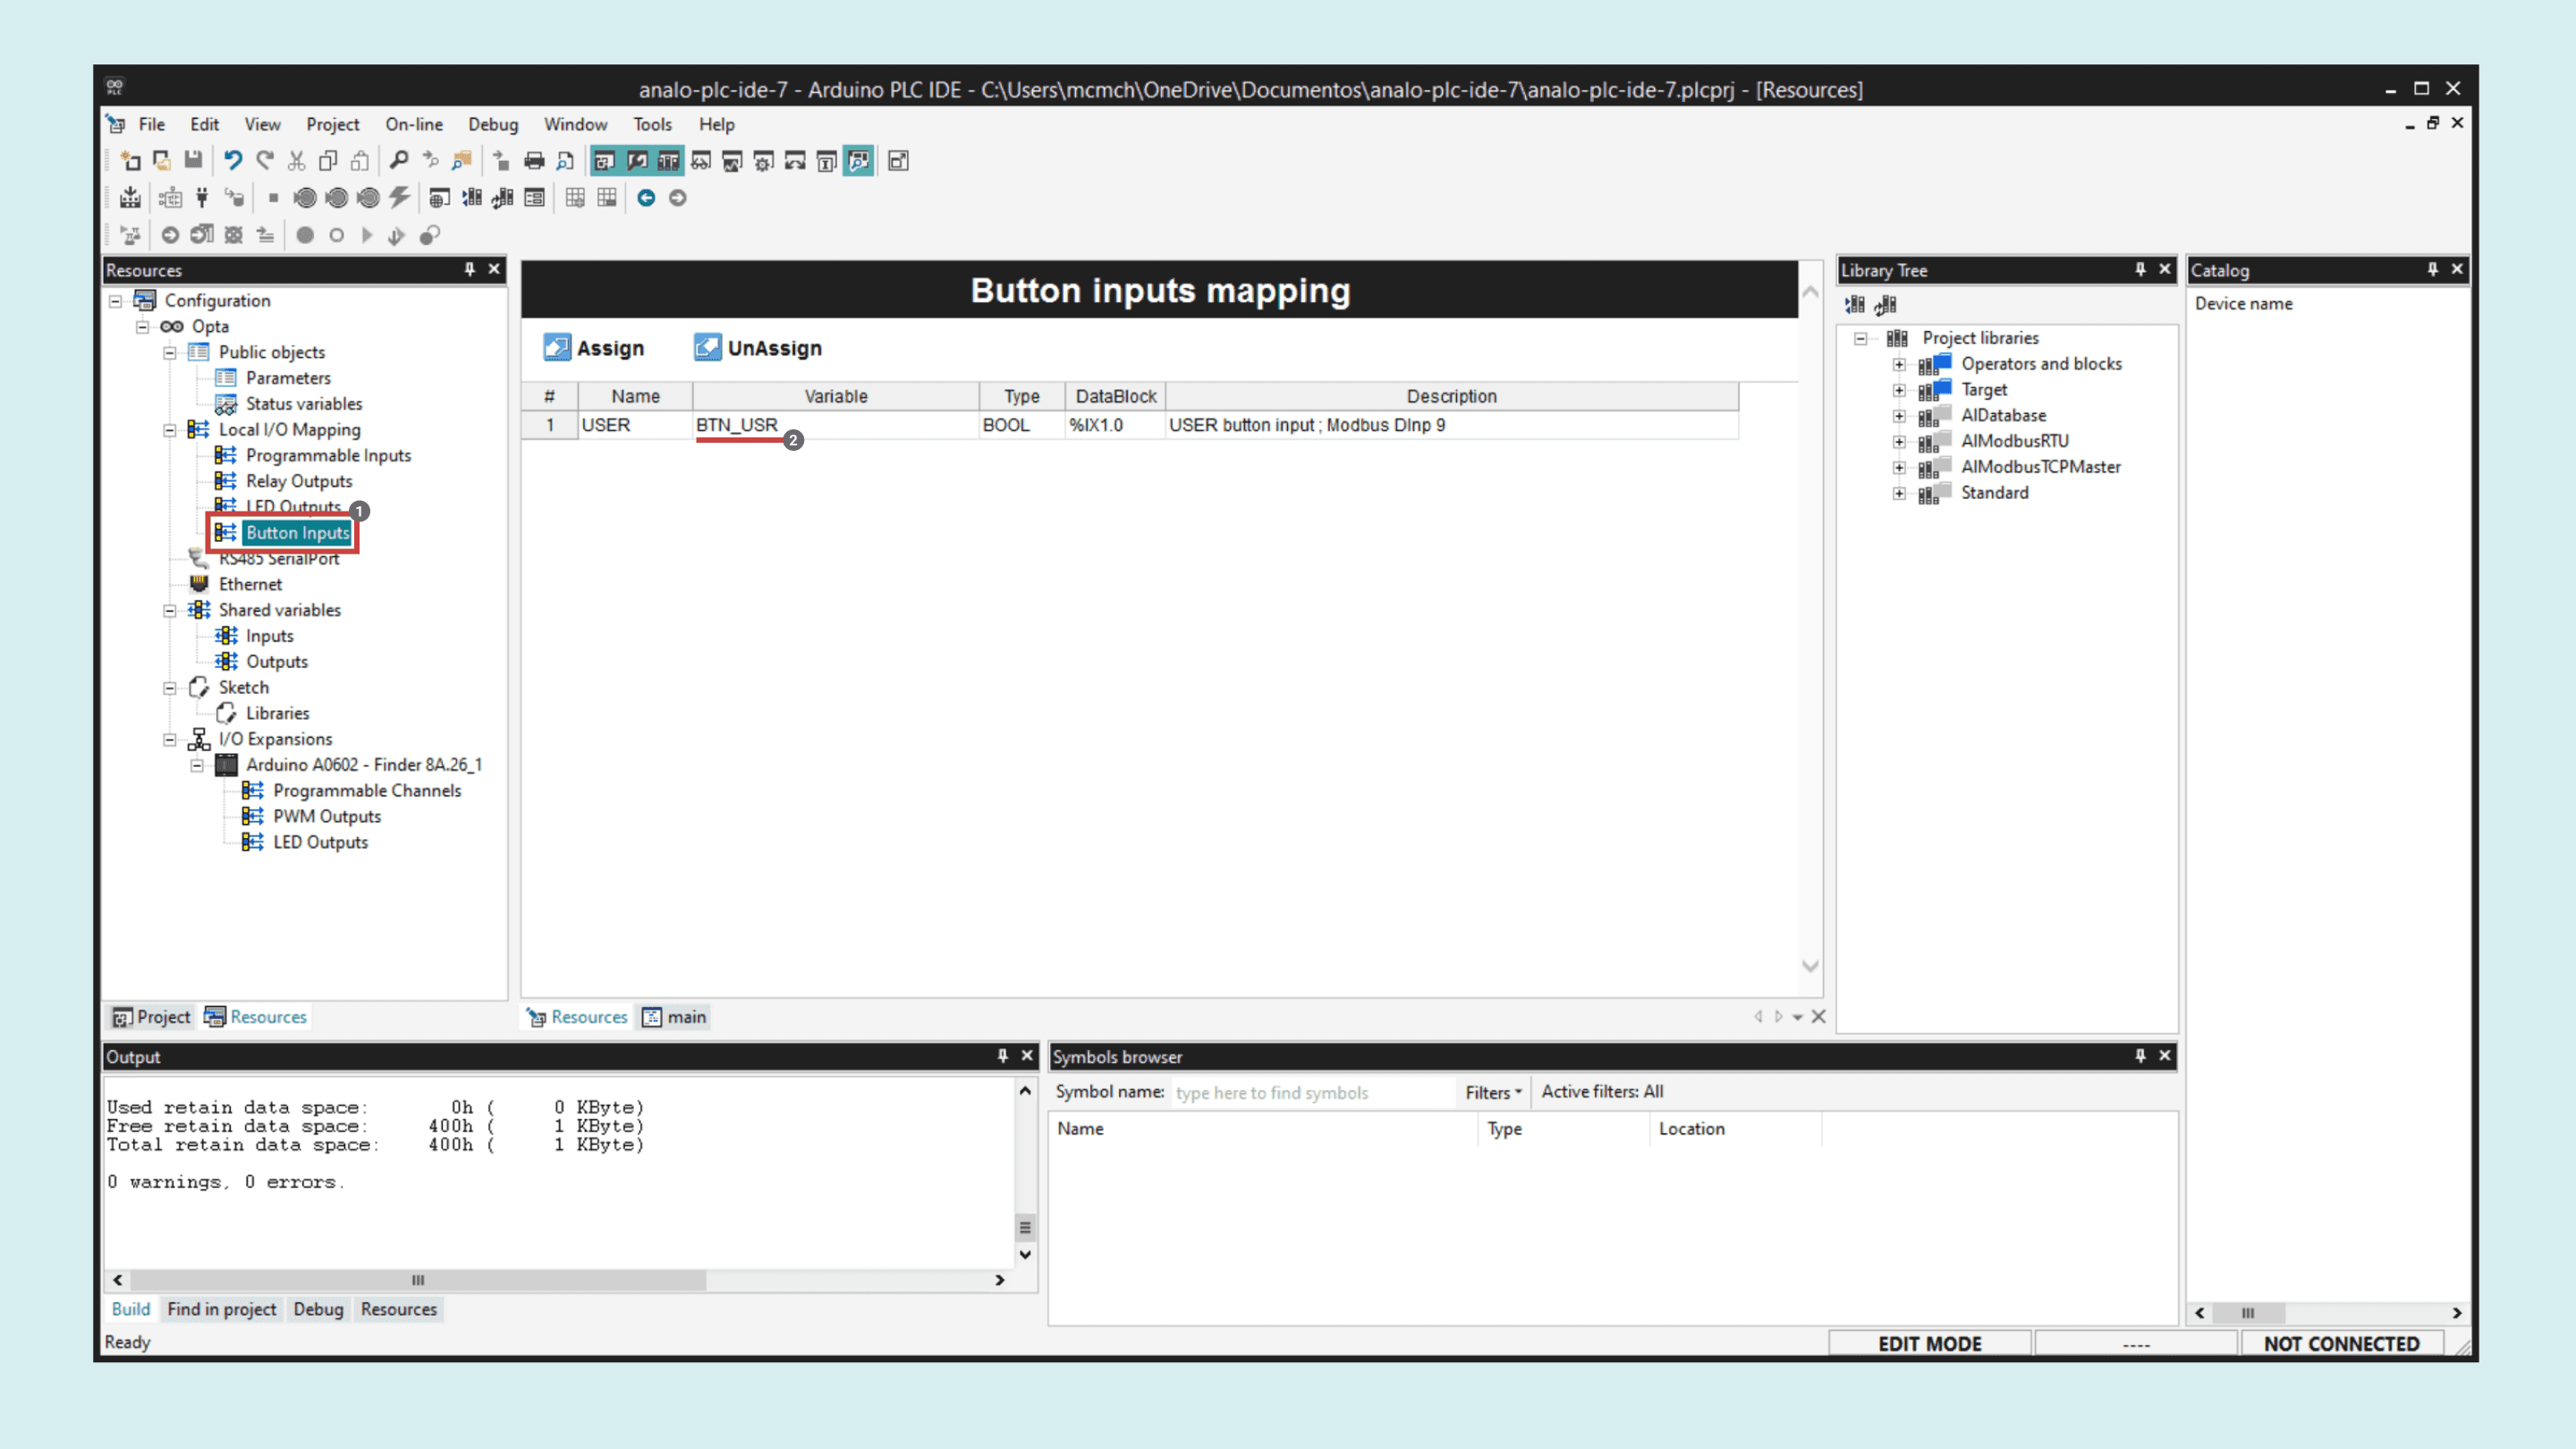Click the Assign button
2576x1449 pixels.
click(x=596, y=347)
